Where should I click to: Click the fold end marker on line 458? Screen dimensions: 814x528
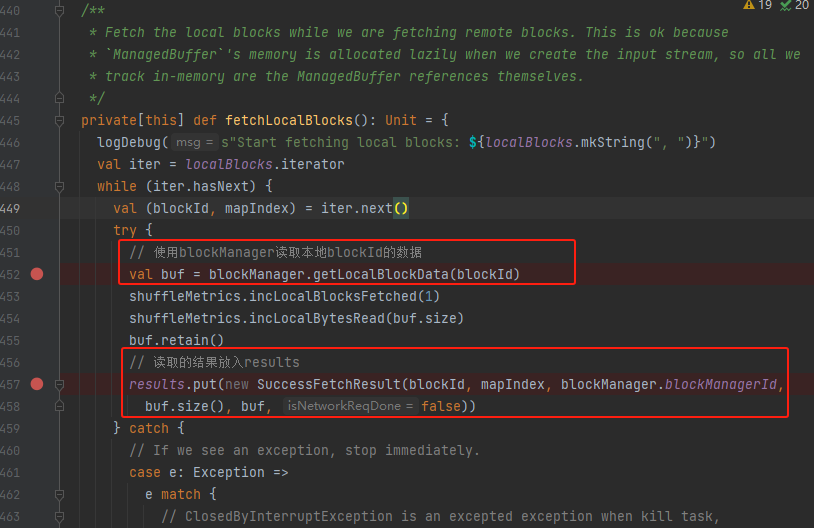[60, 407]
